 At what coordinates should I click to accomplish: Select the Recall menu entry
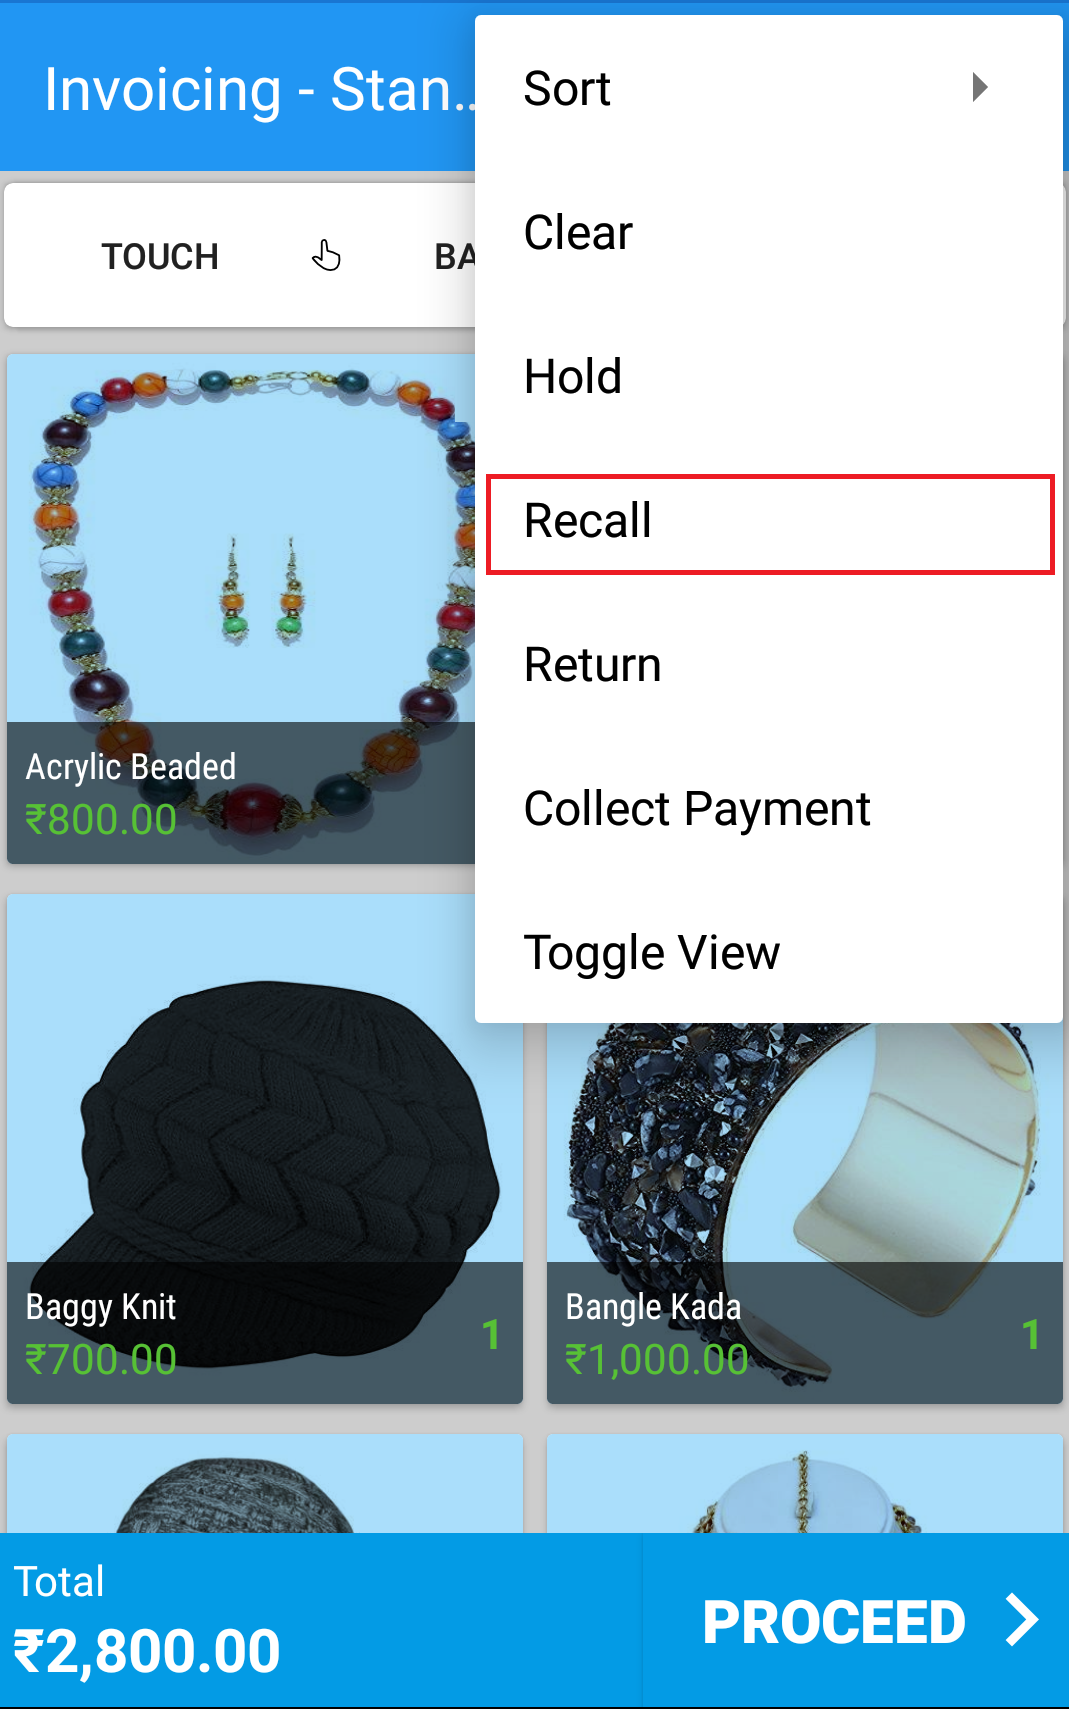coord(769,521)
